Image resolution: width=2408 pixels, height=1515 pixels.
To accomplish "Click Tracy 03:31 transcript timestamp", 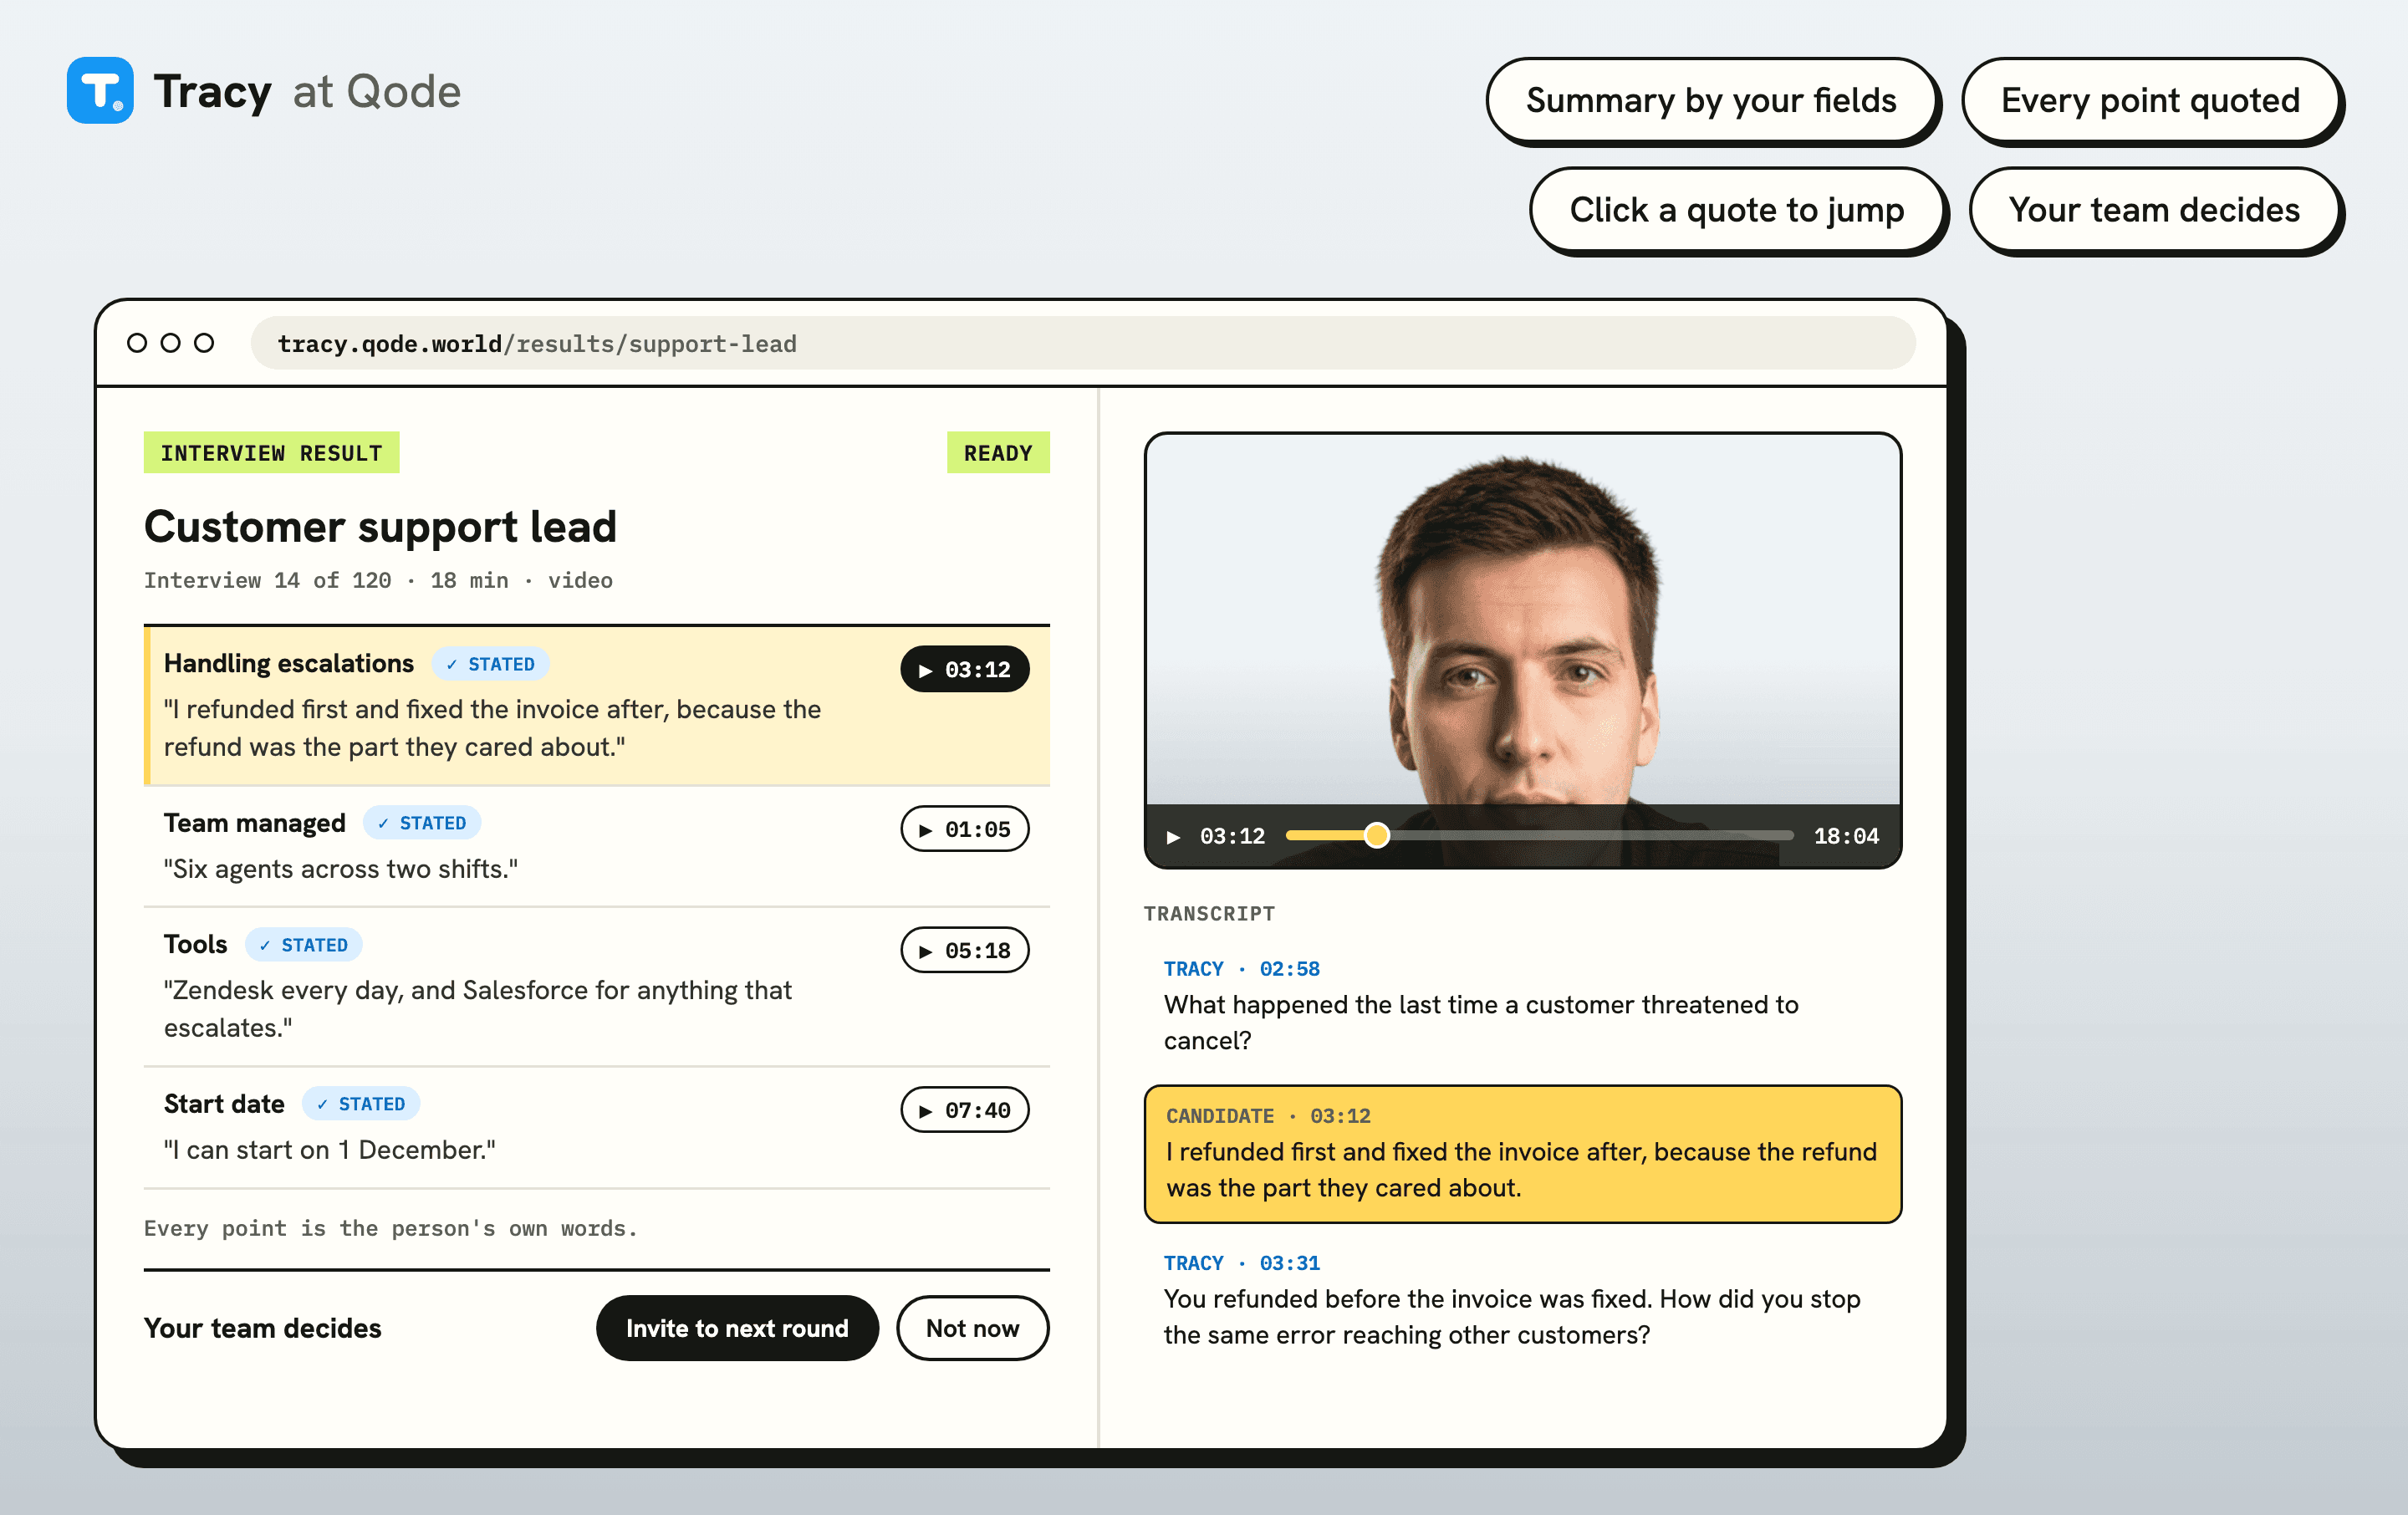I will (x=1289, y=1263).
